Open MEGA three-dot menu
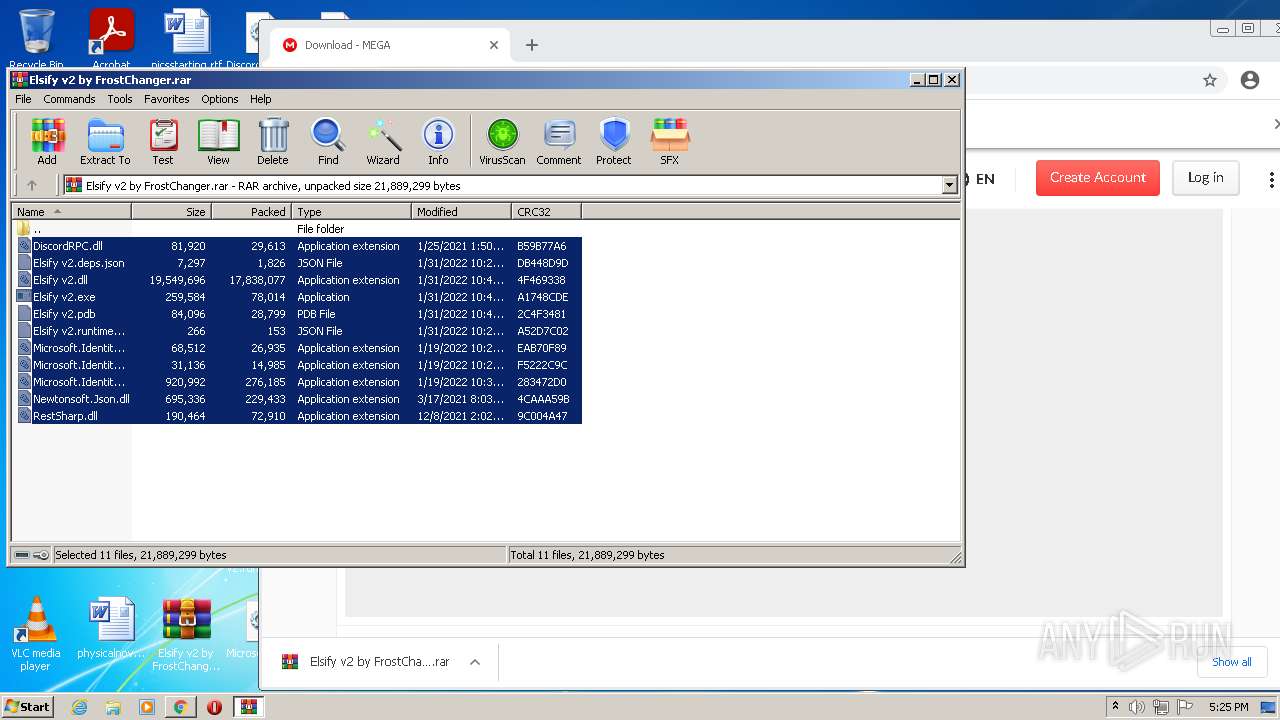 point(1271,179)
